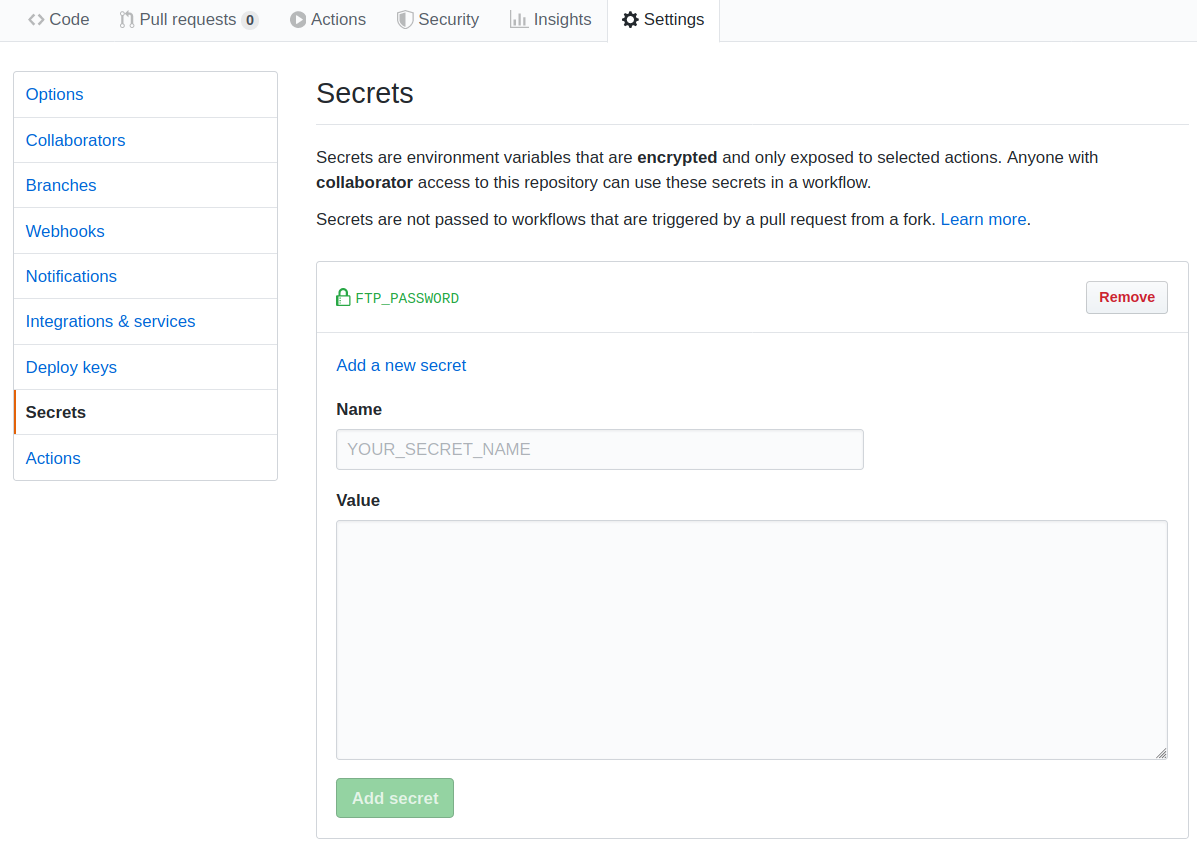Go to the Insights tab
Image resolution: width=1197 pixels, height=853 pixels.
(x=550, y=20)
